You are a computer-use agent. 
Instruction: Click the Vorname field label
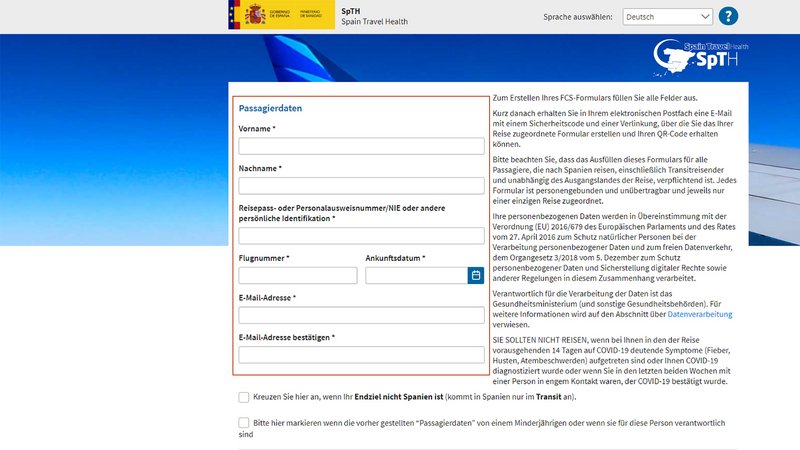pyautogui.click(x=257, y=129)
